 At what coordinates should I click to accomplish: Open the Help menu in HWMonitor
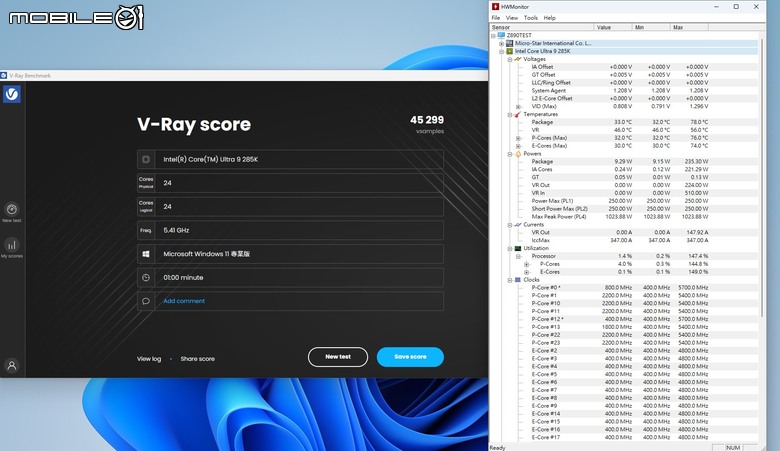point(550,18)
